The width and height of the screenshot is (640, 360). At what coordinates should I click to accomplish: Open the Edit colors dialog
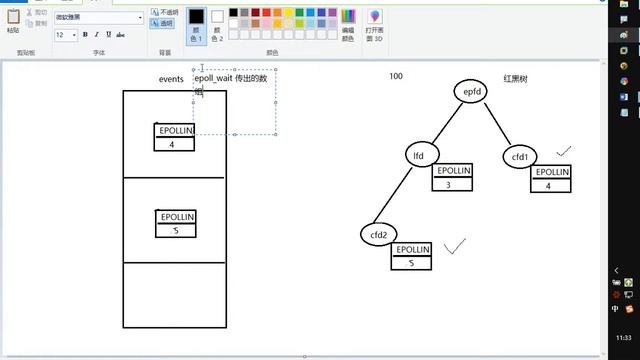pyautogui.click(x=348, y=25)
